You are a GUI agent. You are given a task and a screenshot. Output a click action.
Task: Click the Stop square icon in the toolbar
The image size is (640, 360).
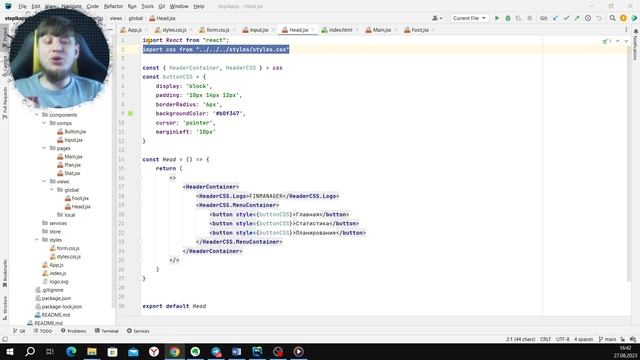pyautogui.click(x=529, y=18)
